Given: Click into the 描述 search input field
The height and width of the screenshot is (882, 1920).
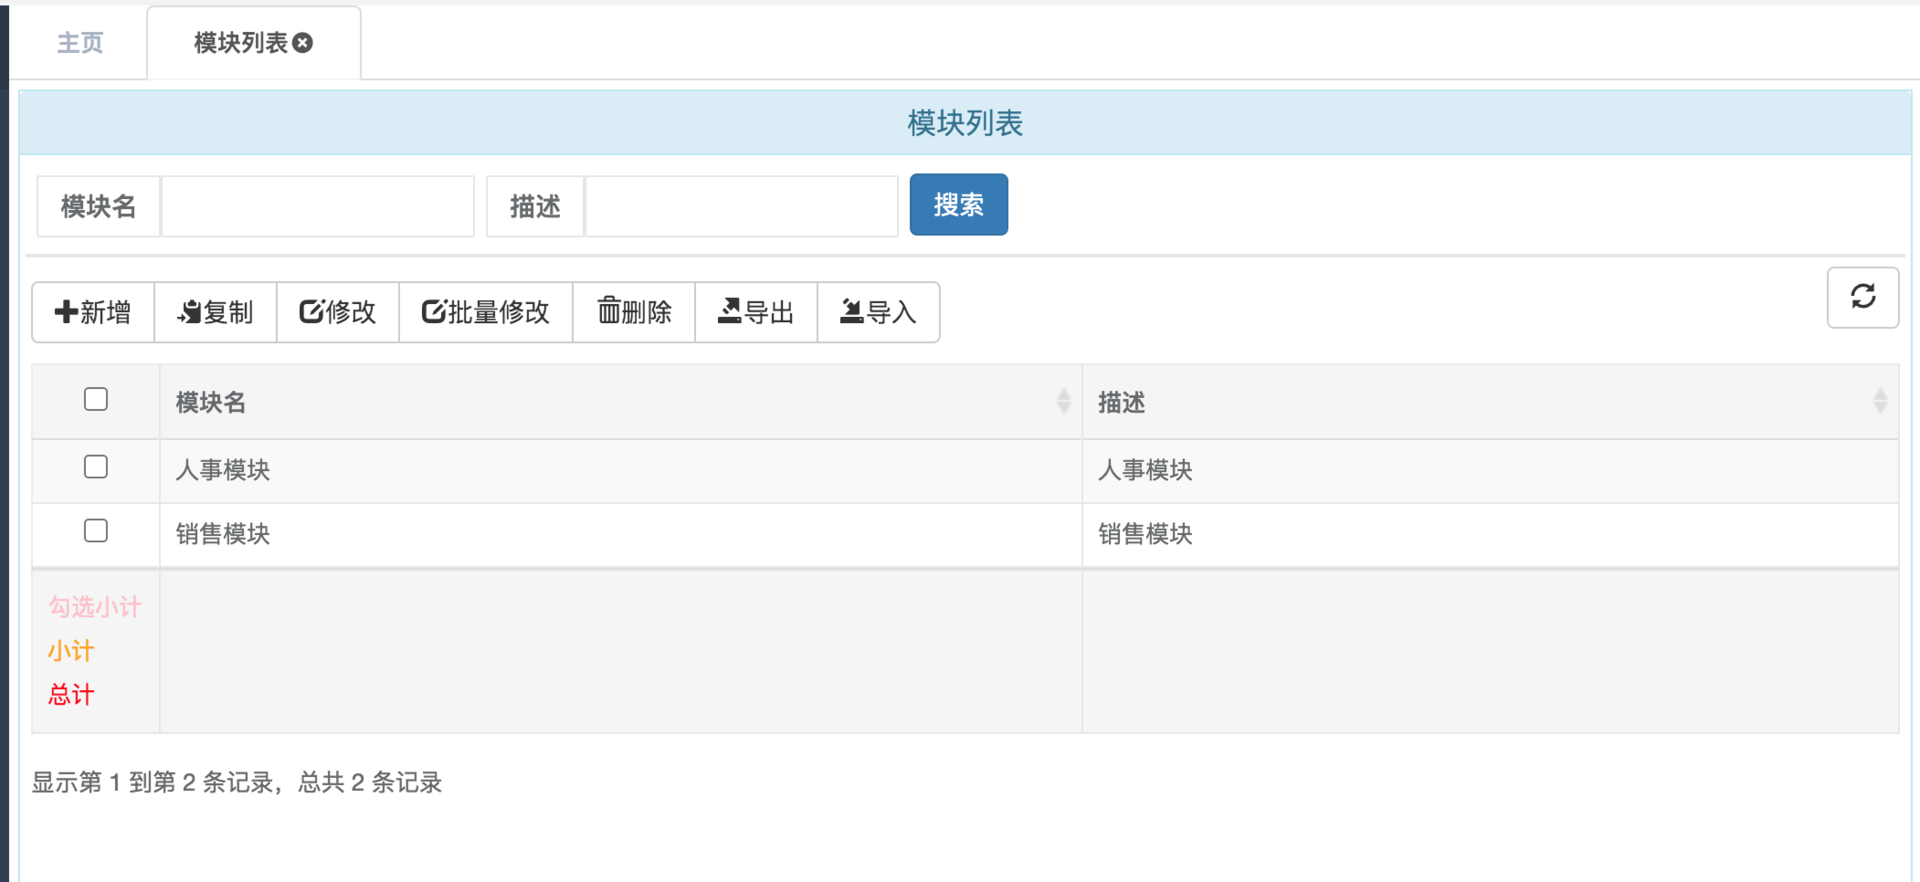Looking at the screenshot, I should click(x=741, y=206).
